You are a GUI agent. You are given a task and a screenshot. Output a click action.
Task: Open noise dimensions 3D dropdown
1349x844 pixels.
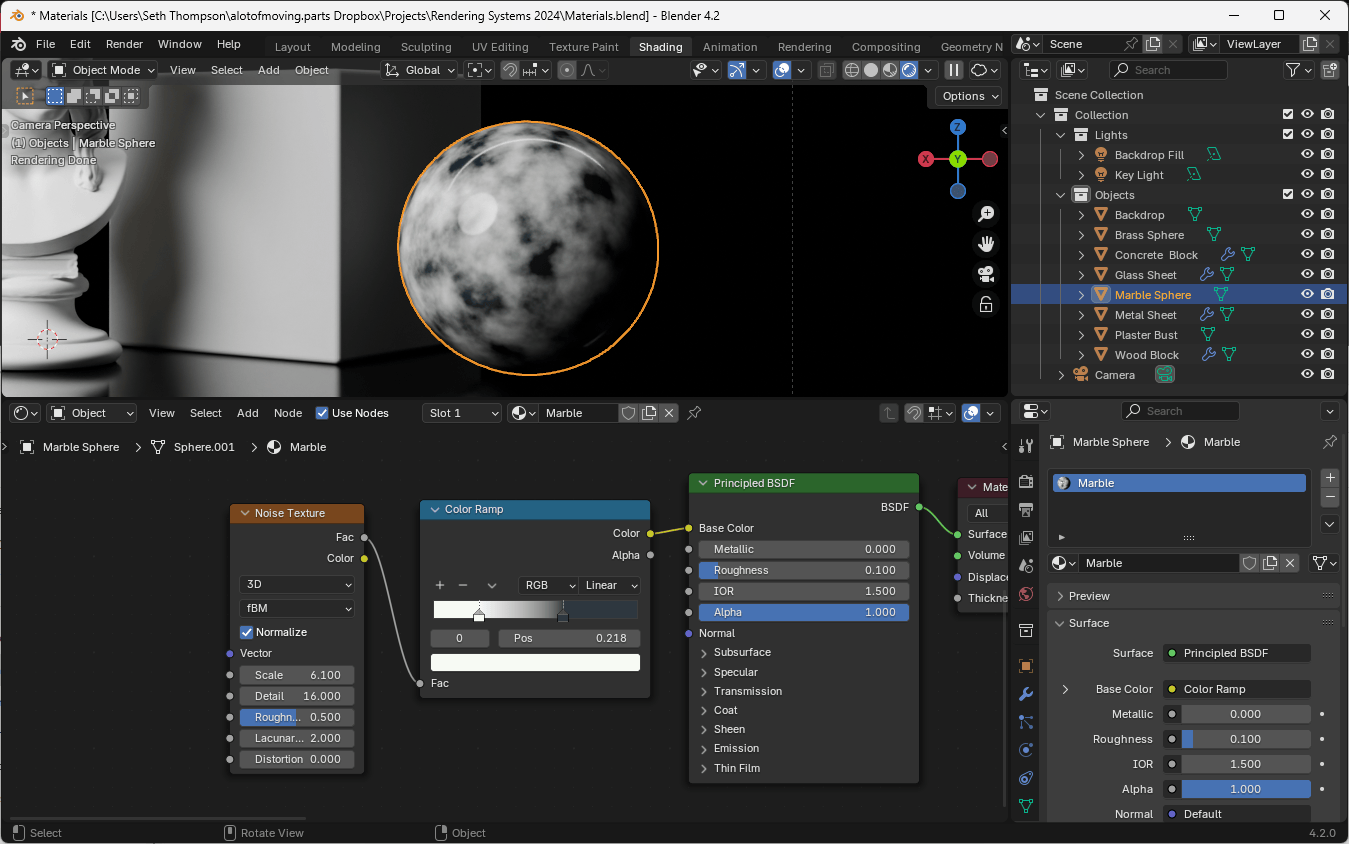(x=296, y=584)
